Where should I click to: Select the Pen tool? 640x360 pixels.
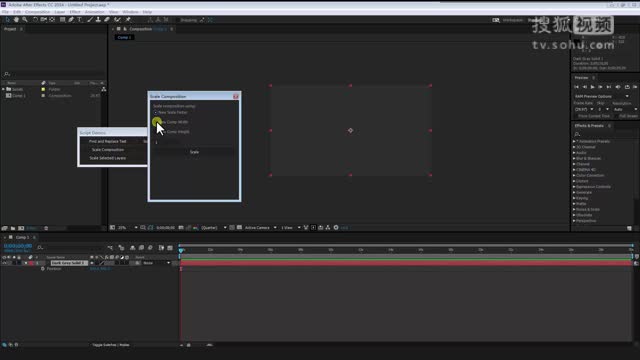tap(71, 20)
